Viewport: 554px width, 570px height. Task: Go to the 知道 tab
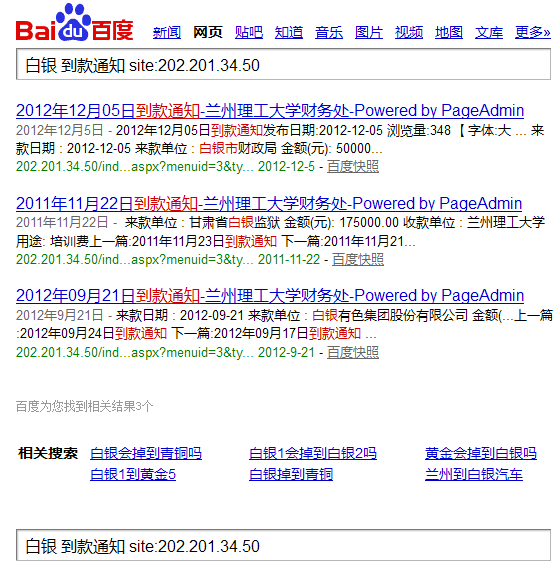(x=289, y=32)
